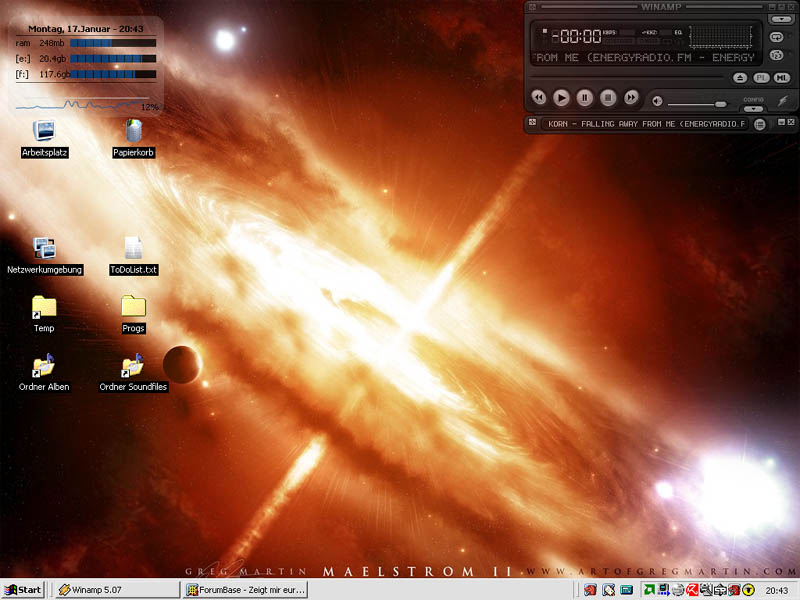
Task: Toggle the Media Library with ML button
Action: coord(782,78)
